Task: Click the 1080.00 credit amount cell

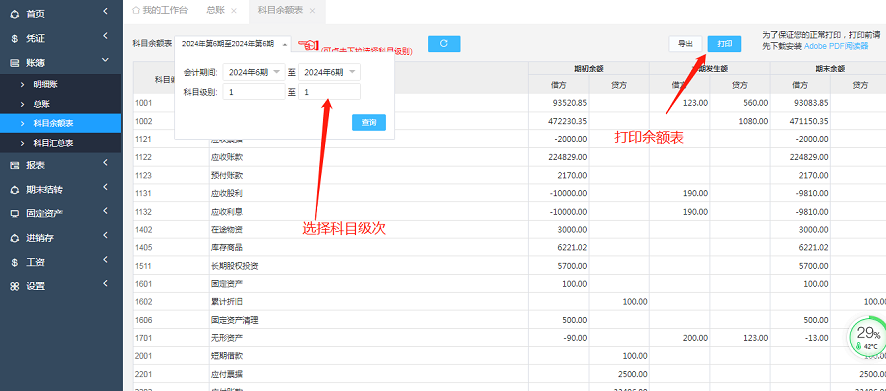Action: [x=753, y=121]
